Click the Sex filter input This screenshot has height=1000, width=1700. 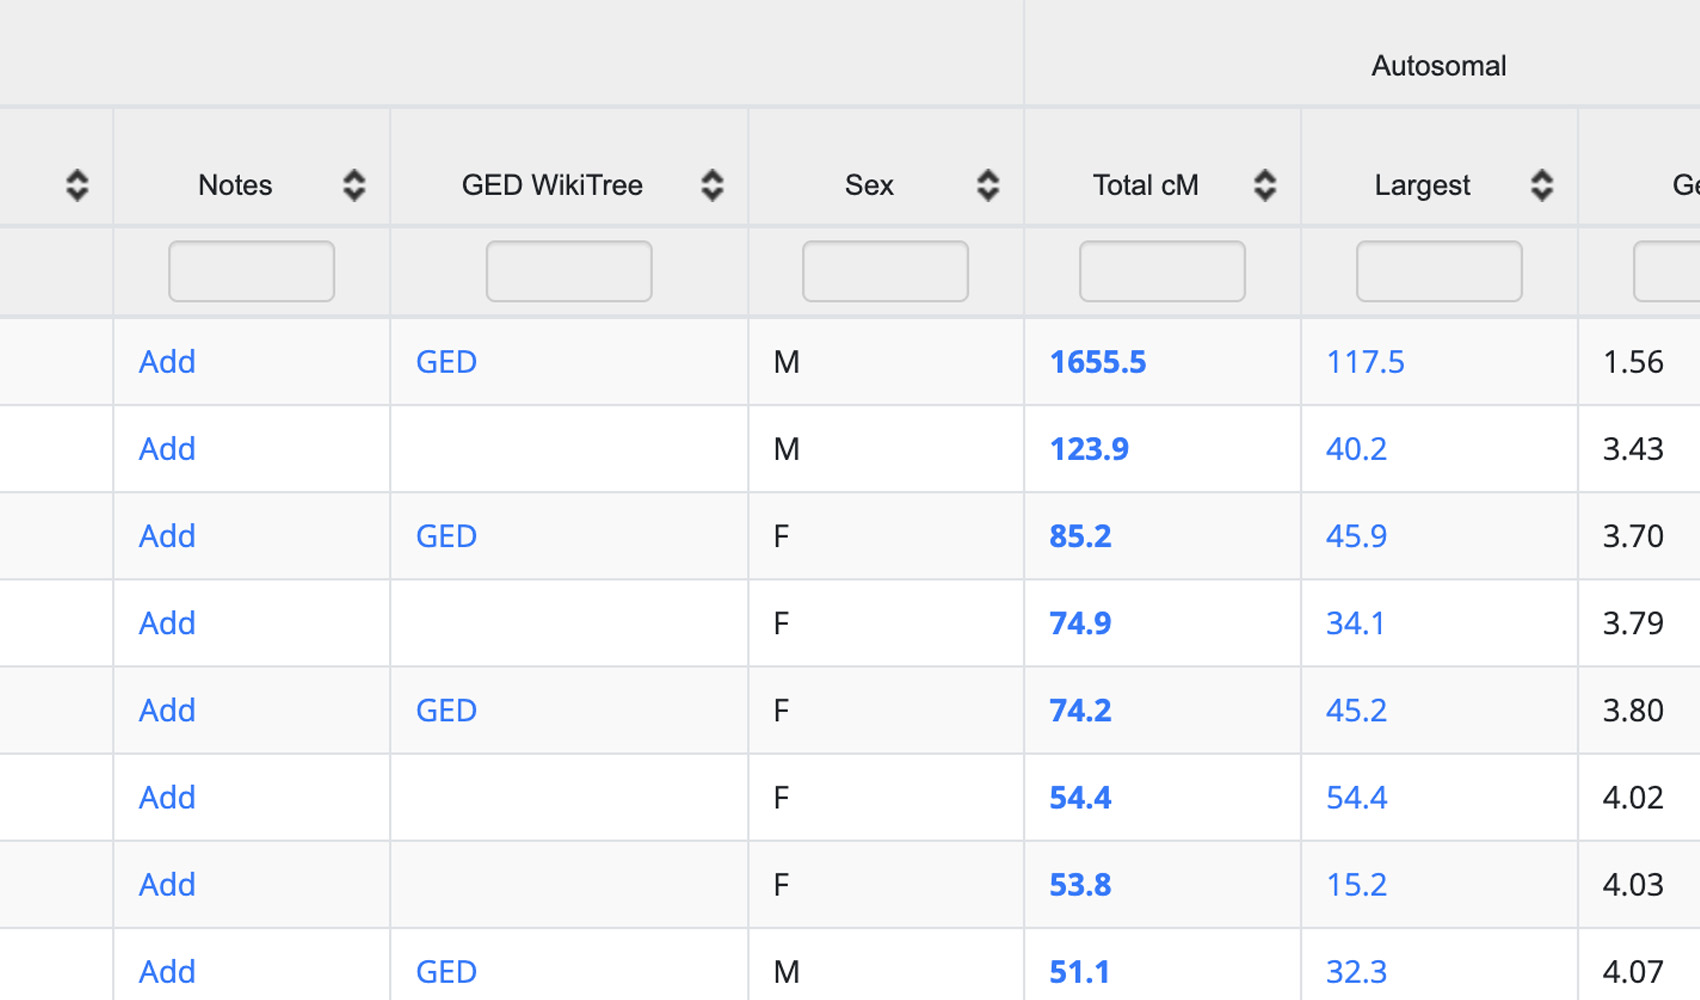[x=885, y=271]
